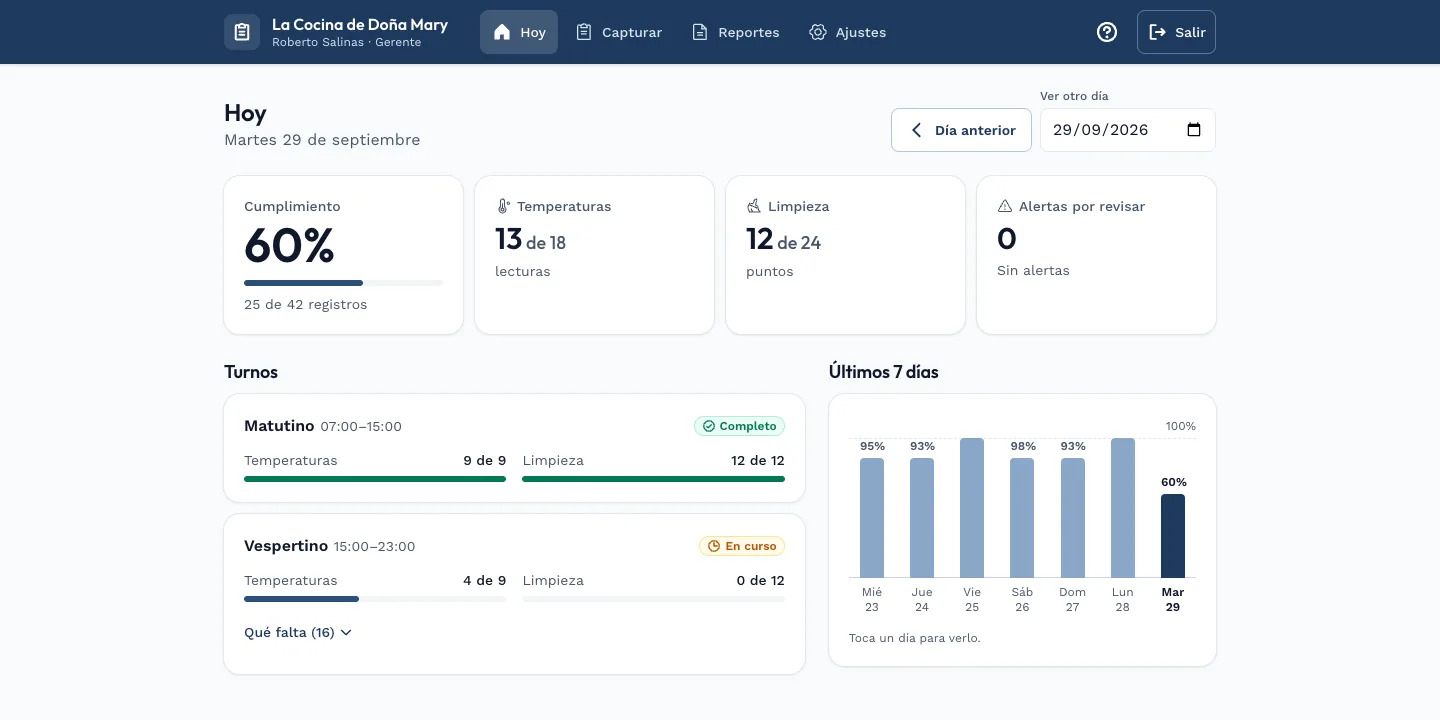Select the Jue 24 bar in chart

pos(922,518)
